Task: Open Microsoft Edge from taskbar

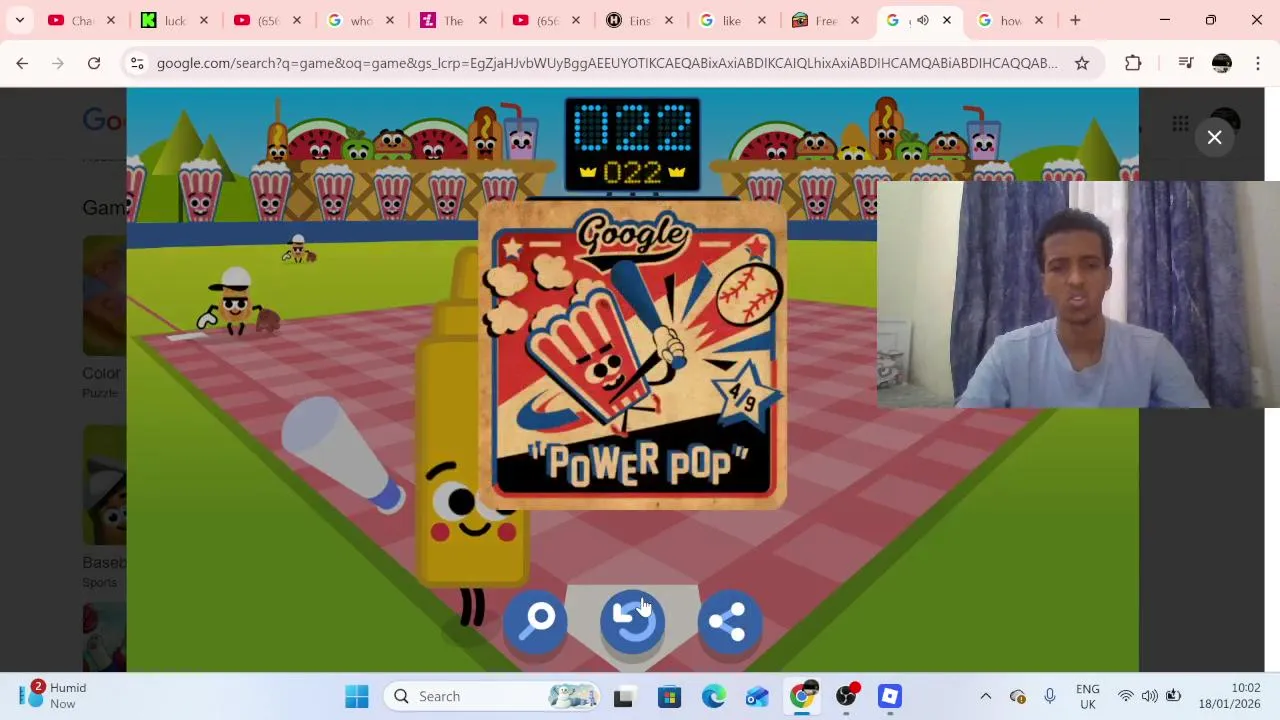Action: point(713,696)
